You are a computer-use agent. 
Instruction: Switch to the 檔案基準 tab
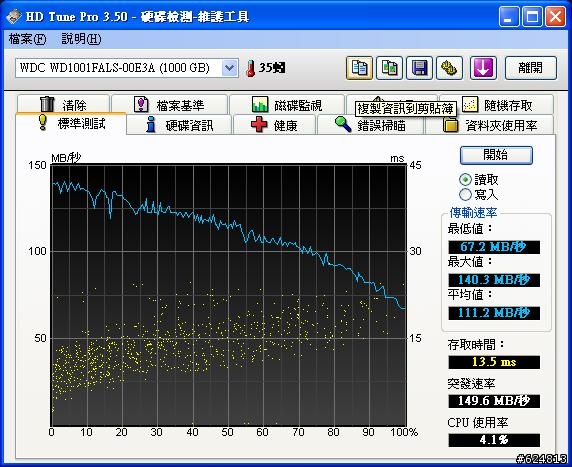[170, 104]
